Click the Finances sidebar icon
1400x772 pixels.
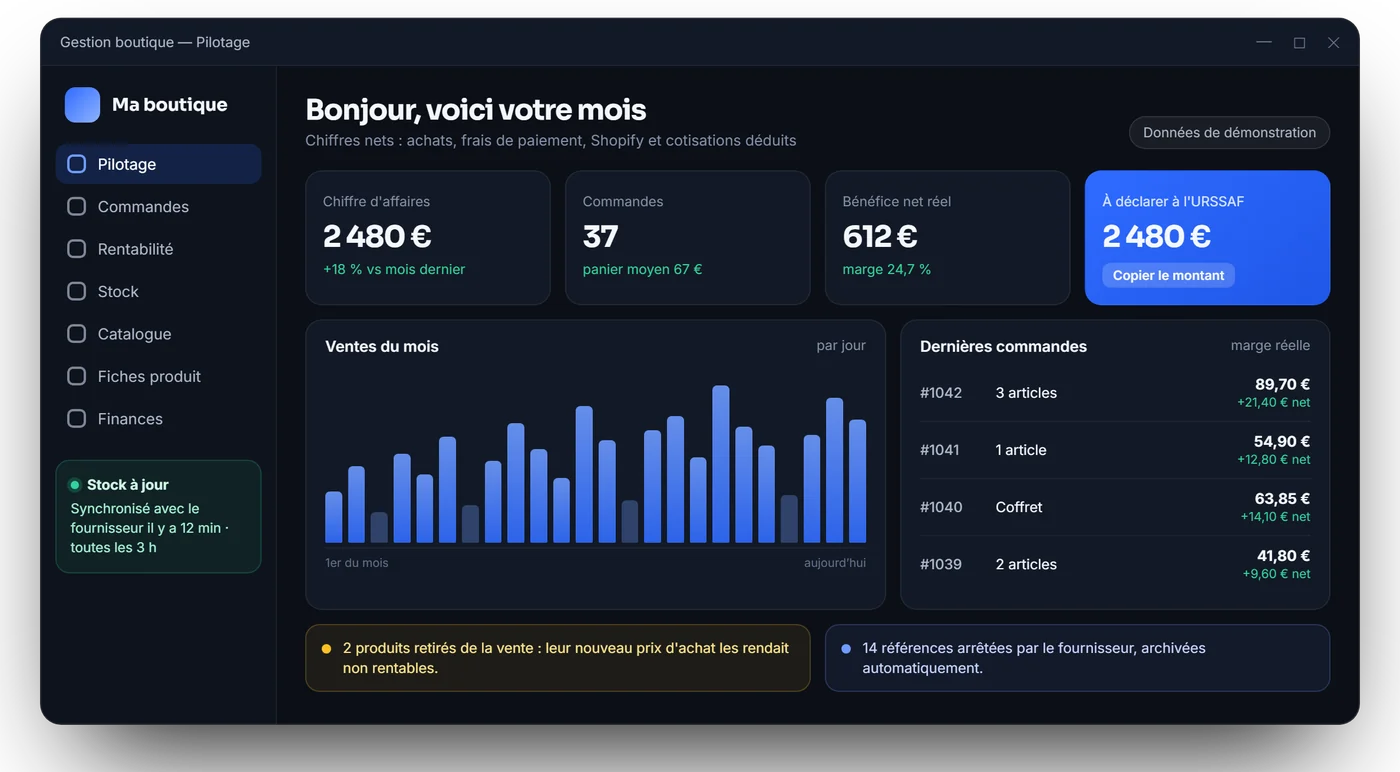point(76,419)
